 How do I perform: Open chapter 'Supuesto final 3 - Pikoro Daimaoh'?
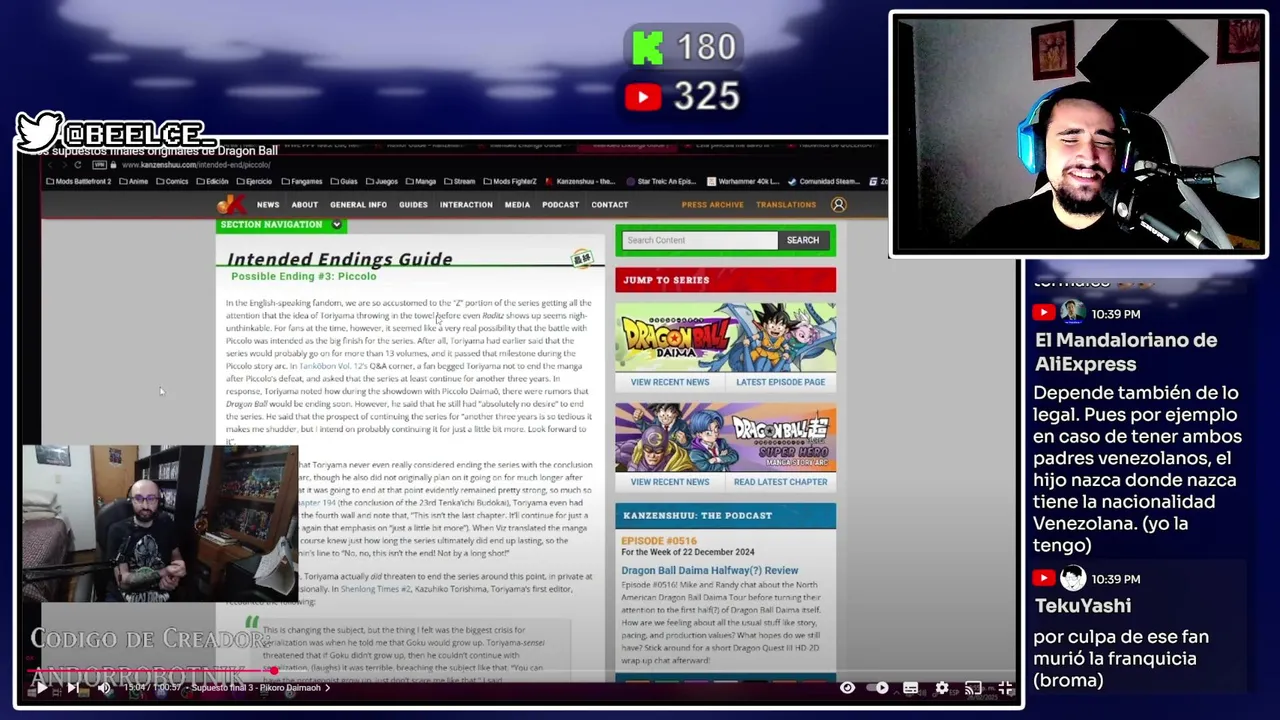coord(260,688)
